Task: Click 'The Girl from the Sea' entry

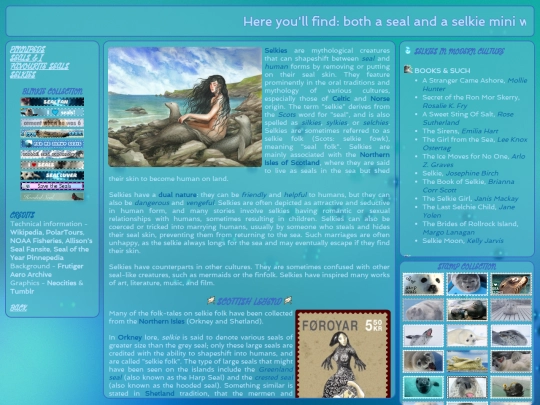Action: (475, 143)
